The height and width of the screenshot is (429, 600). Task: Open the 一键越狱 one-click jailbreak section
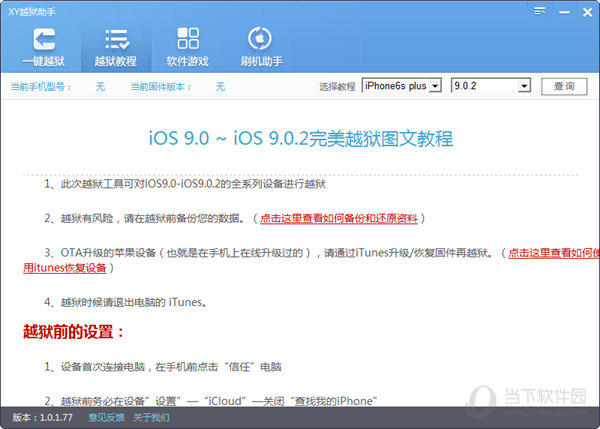43,47
